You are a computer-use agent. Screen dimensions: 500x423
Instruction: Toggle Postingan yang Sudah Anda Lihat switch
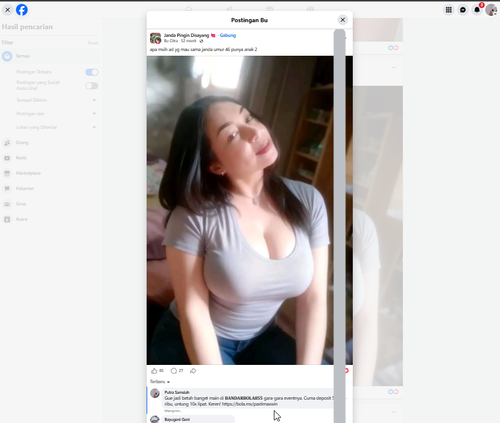pyautogui.click(x=92, y=86)
